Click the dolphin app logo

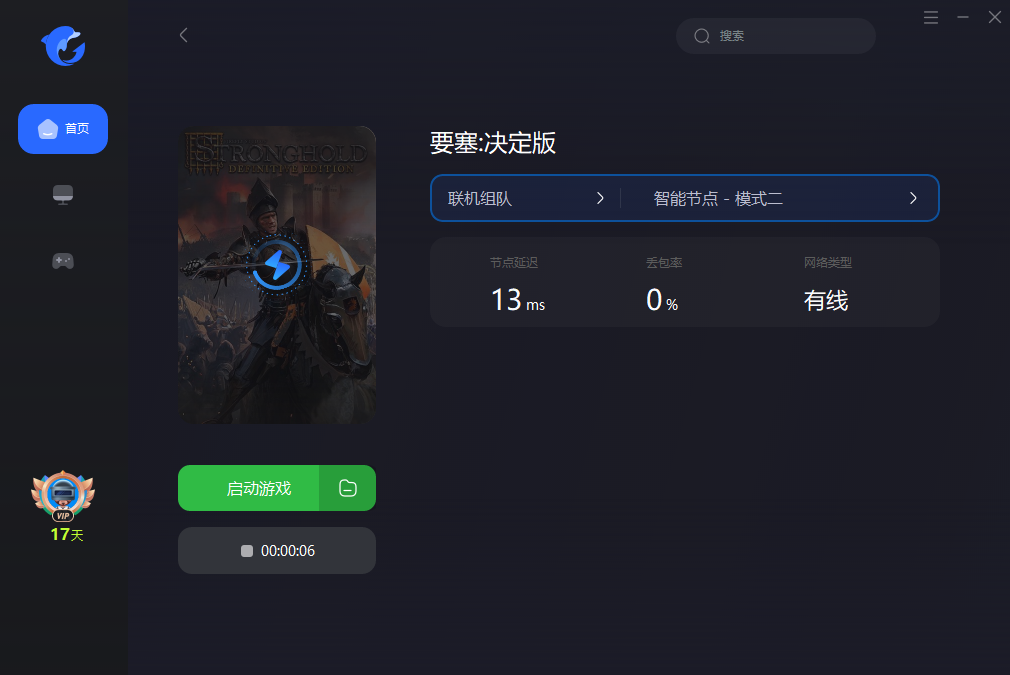coord(63,46)
